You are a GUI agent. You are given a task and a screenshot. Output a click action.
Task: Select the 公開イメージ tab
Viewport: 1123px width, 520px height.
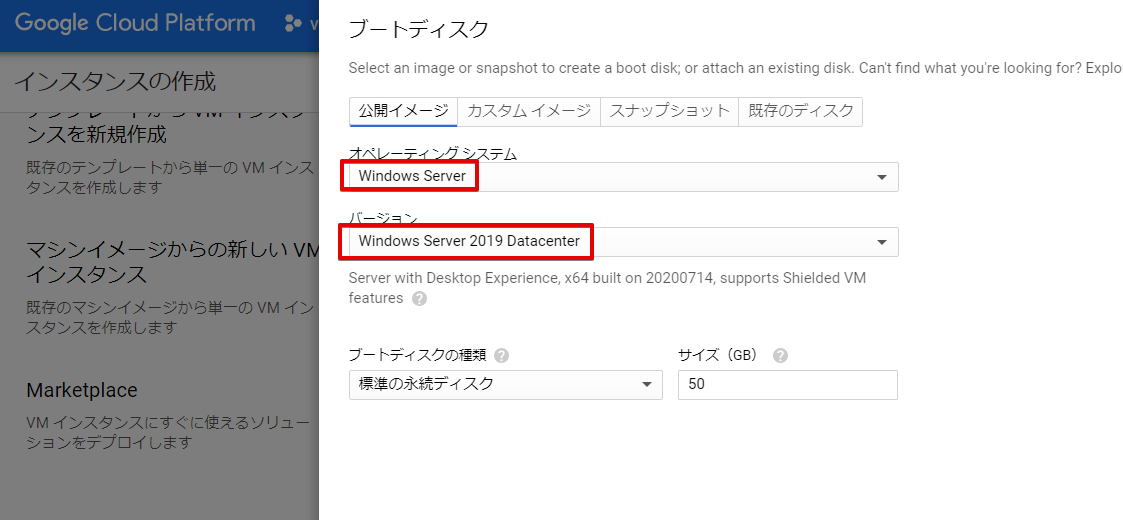point(403,111)
